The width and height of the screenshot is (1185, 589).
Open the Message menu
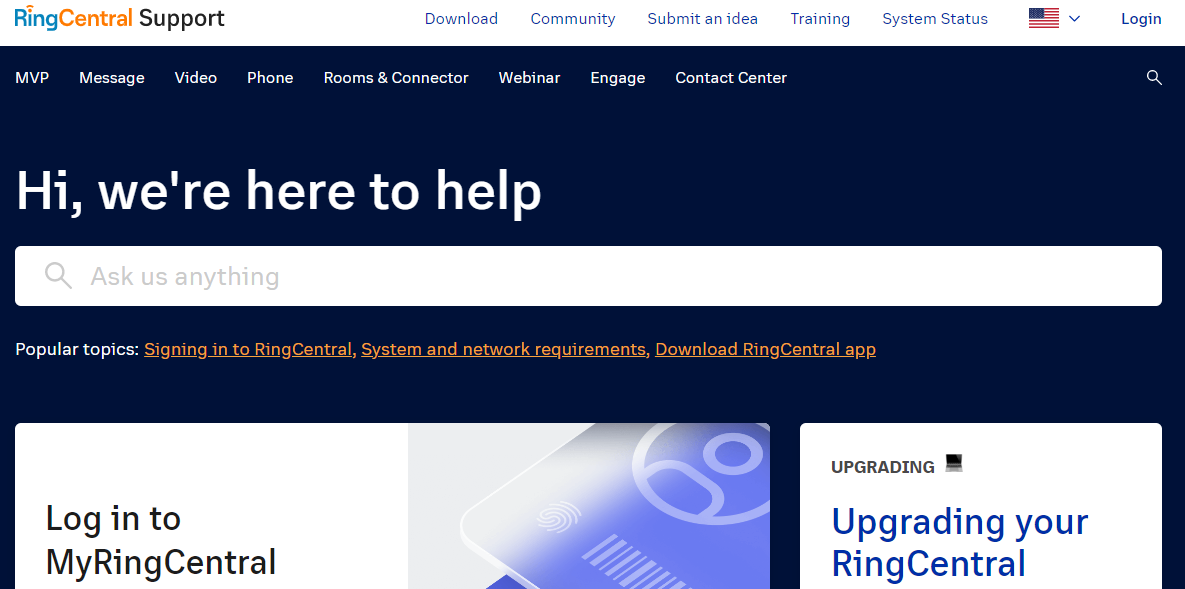click(112, 78)
